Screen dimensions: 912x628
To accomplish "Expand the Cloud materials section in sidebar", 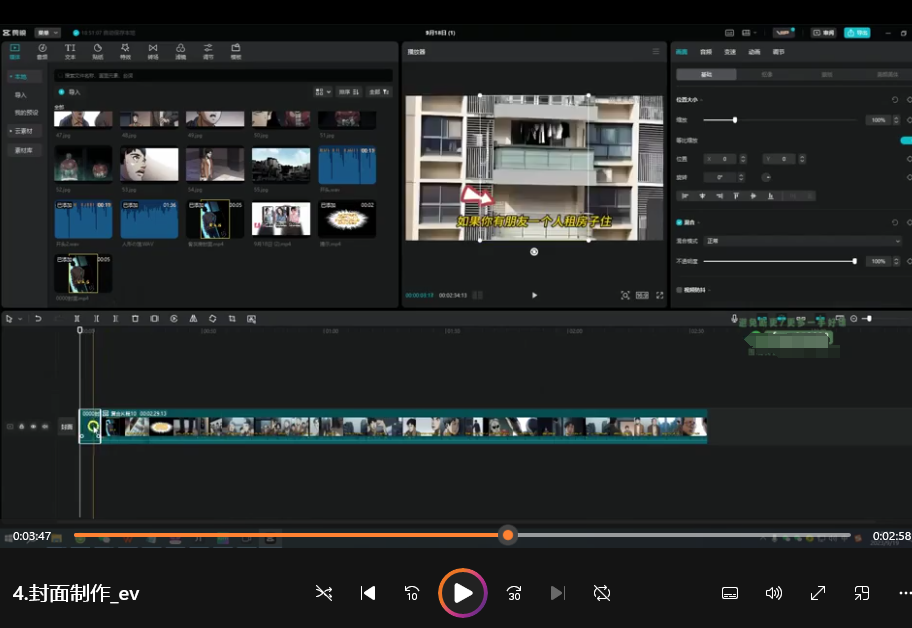I will [22, 131].
